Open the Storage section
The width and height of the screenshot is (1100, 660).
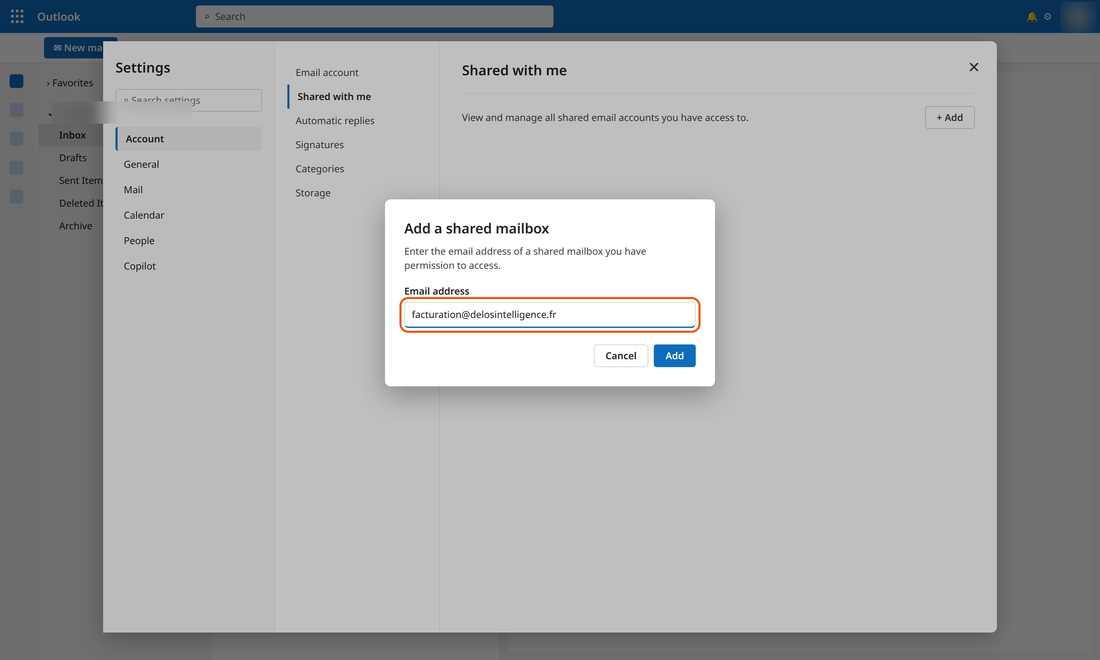pyautogui.click(x=313, y=193)
